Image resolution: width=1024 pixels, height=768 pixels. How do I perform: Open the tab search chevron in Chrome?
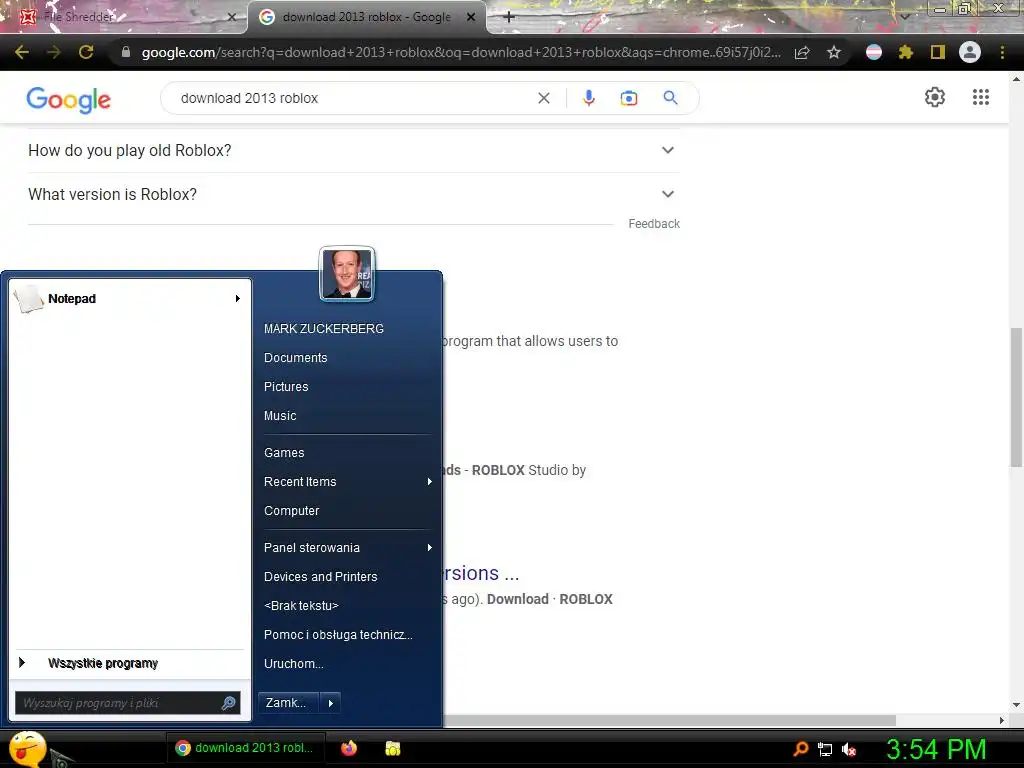pos(904,17)
